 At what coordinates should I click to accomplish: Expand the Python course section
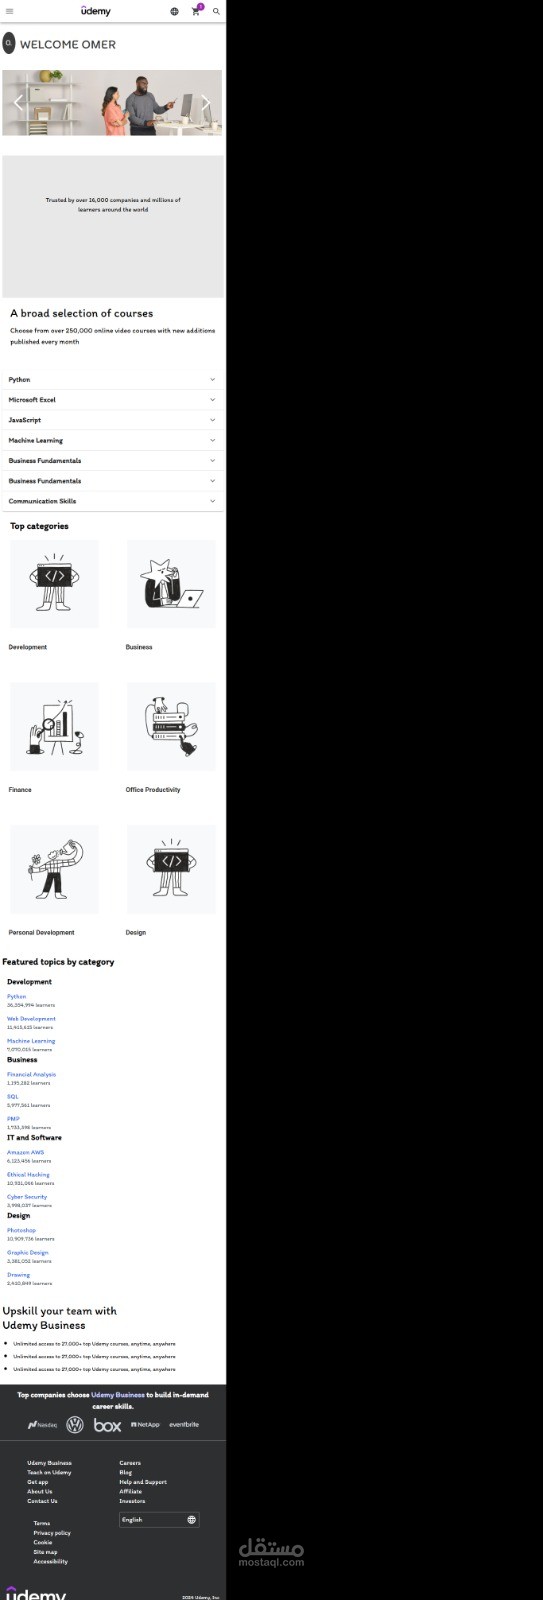[x=113, y=380]
